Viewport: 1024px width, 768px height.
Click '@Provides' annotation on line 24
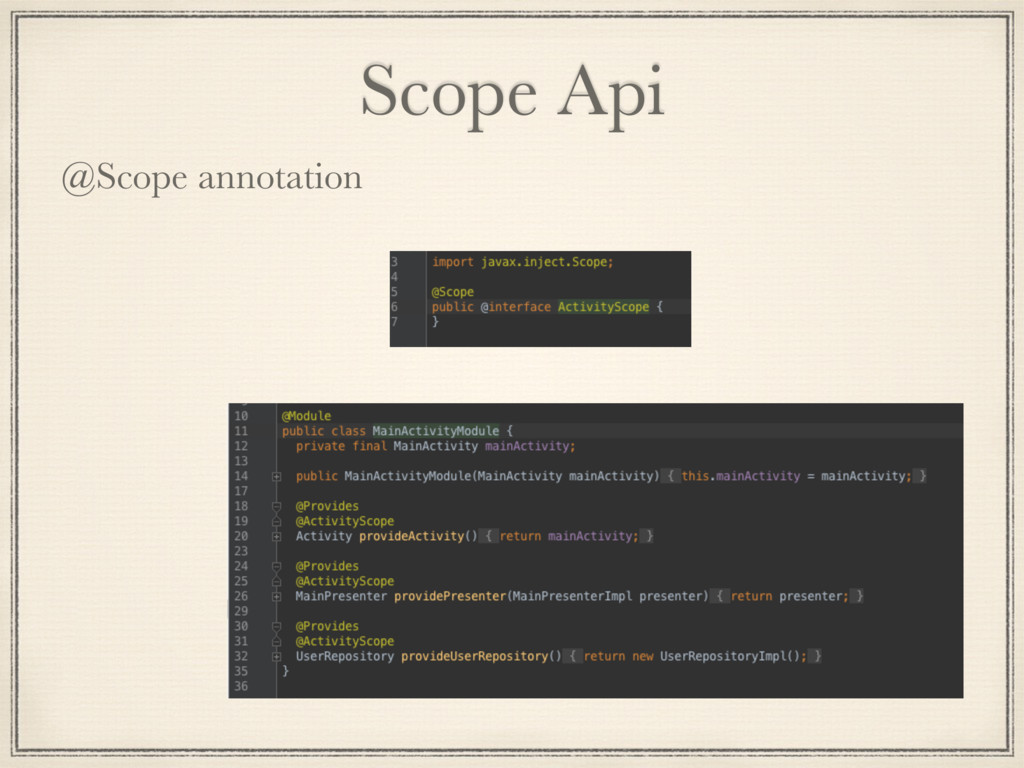click(x=327, y=566)
